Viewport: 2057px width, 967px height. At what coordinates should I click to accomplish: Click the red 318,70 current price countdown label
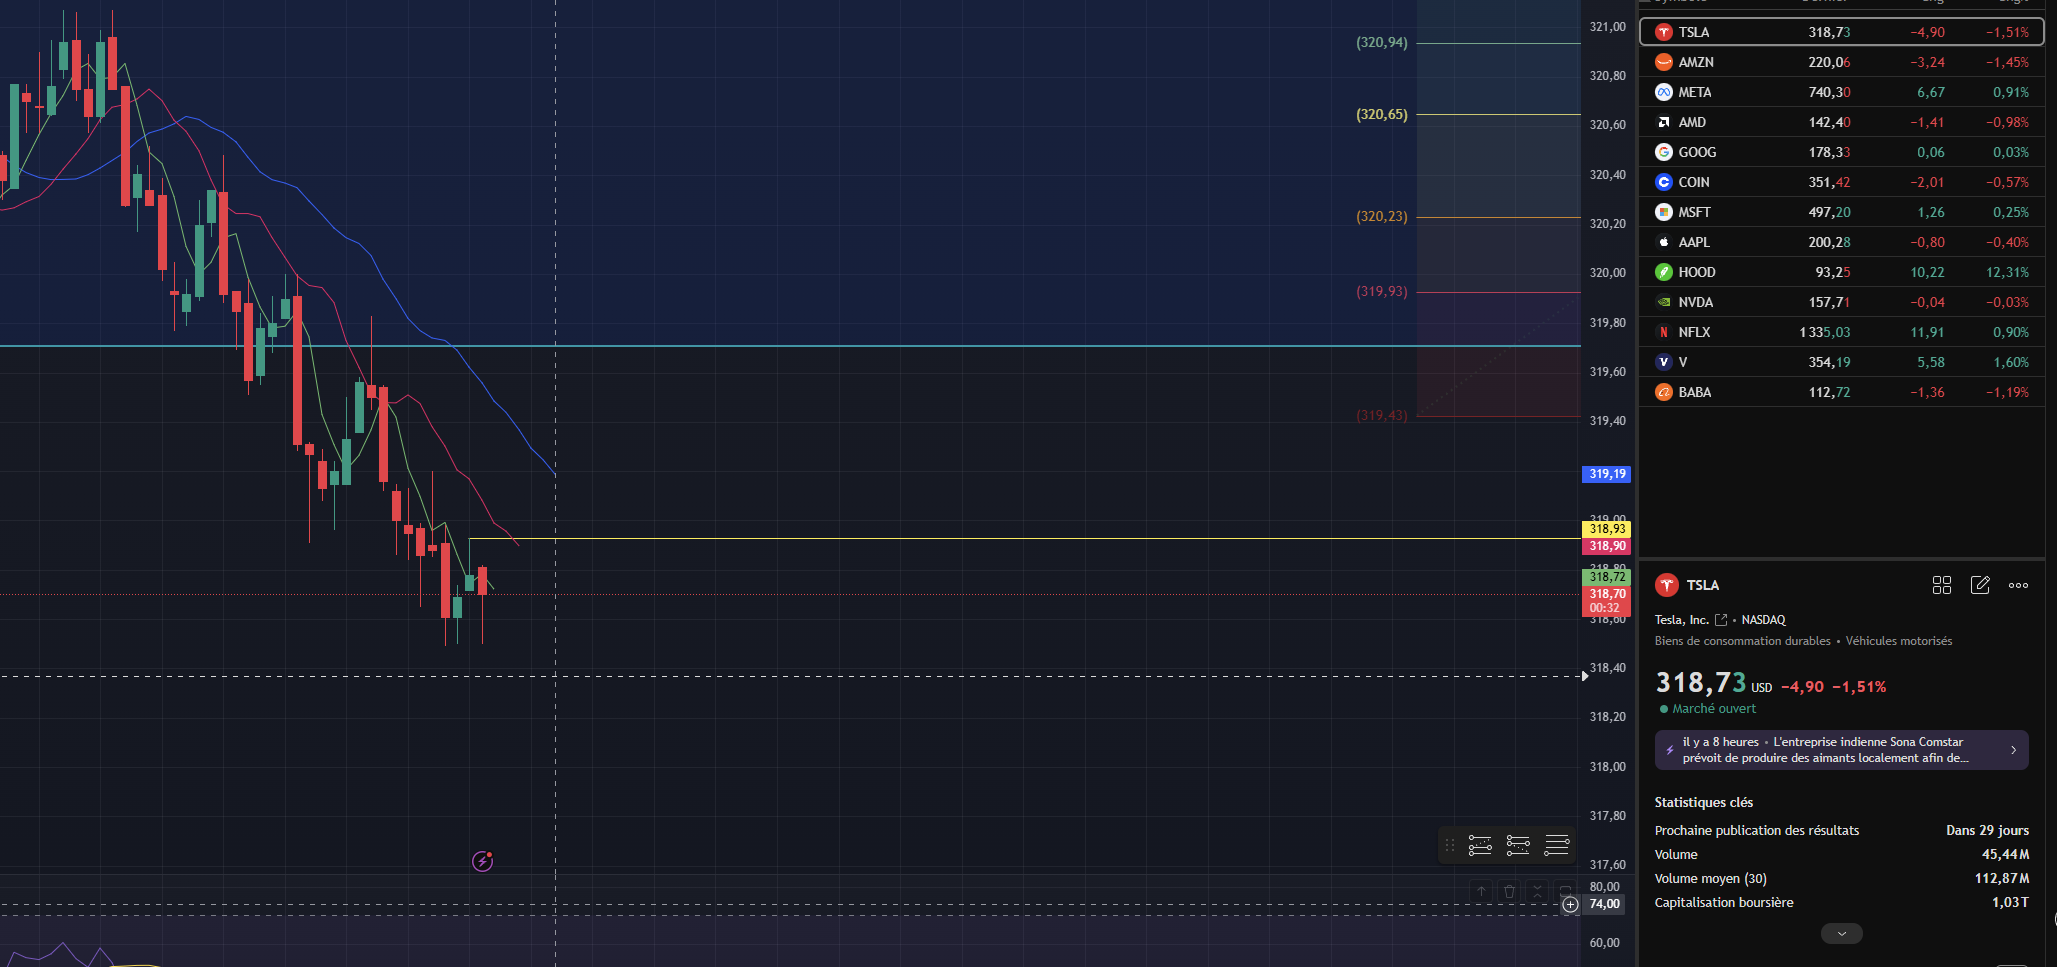1606,601
